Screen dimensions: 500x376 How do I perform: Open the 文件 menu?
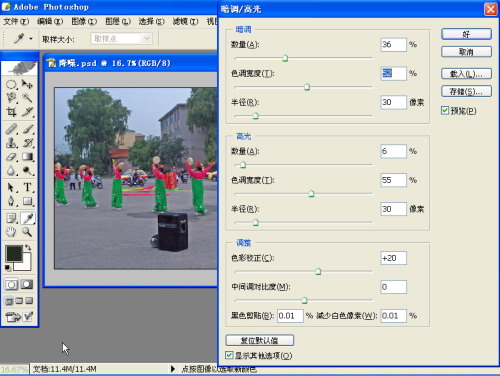tap(16, 22)
